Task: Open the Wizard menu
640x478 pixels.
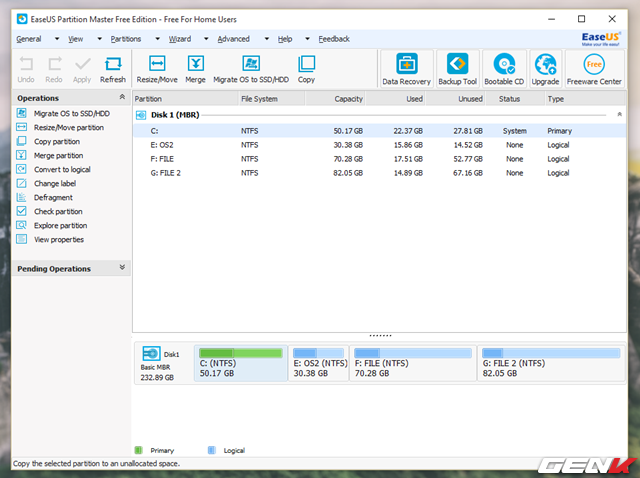Action: coord(180,39)
